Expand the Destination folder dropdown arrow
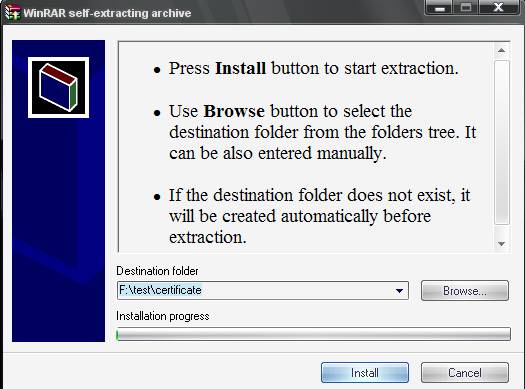Image resolution: width=525 pixels, height=389 pixels. click(399, 291)
